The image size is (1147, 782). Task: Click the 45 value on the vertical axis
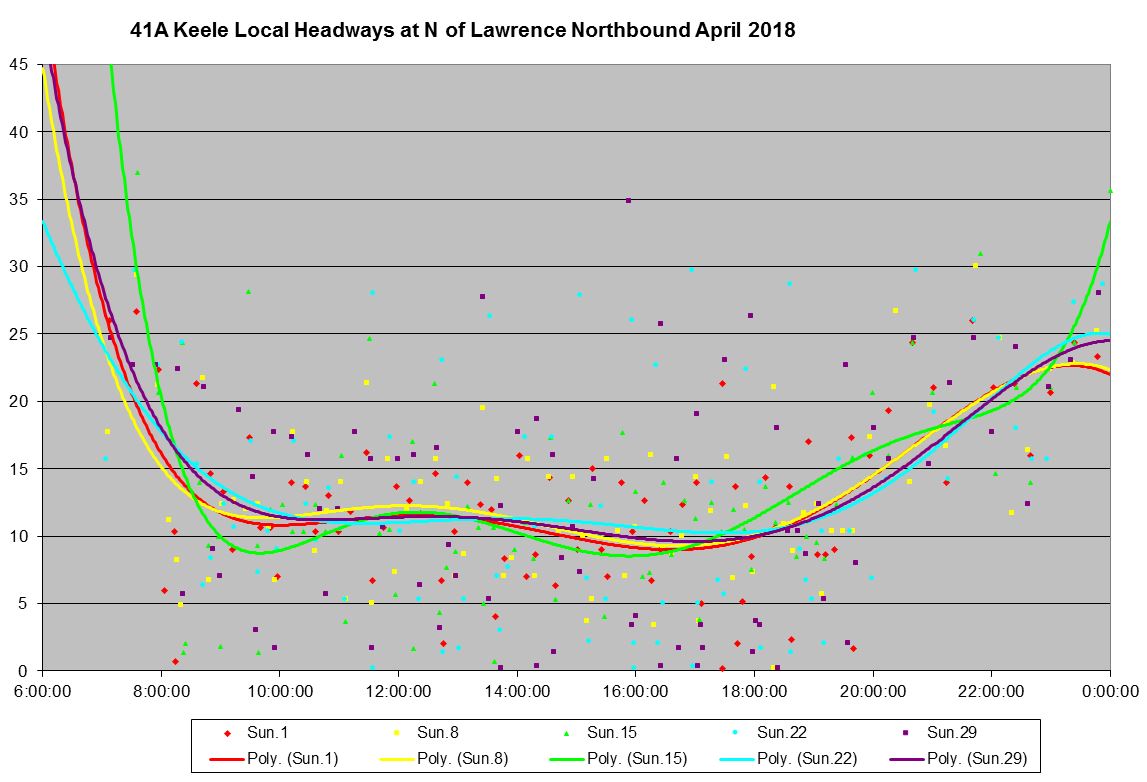point(18,64)
